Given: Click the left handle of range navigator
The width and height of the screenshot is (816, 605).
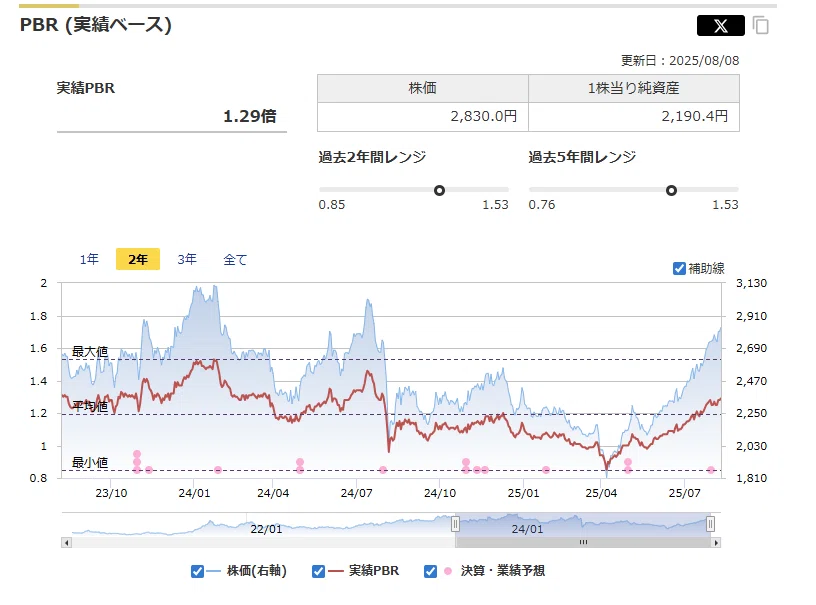Looking at the screenshot, I should [455, 524].
